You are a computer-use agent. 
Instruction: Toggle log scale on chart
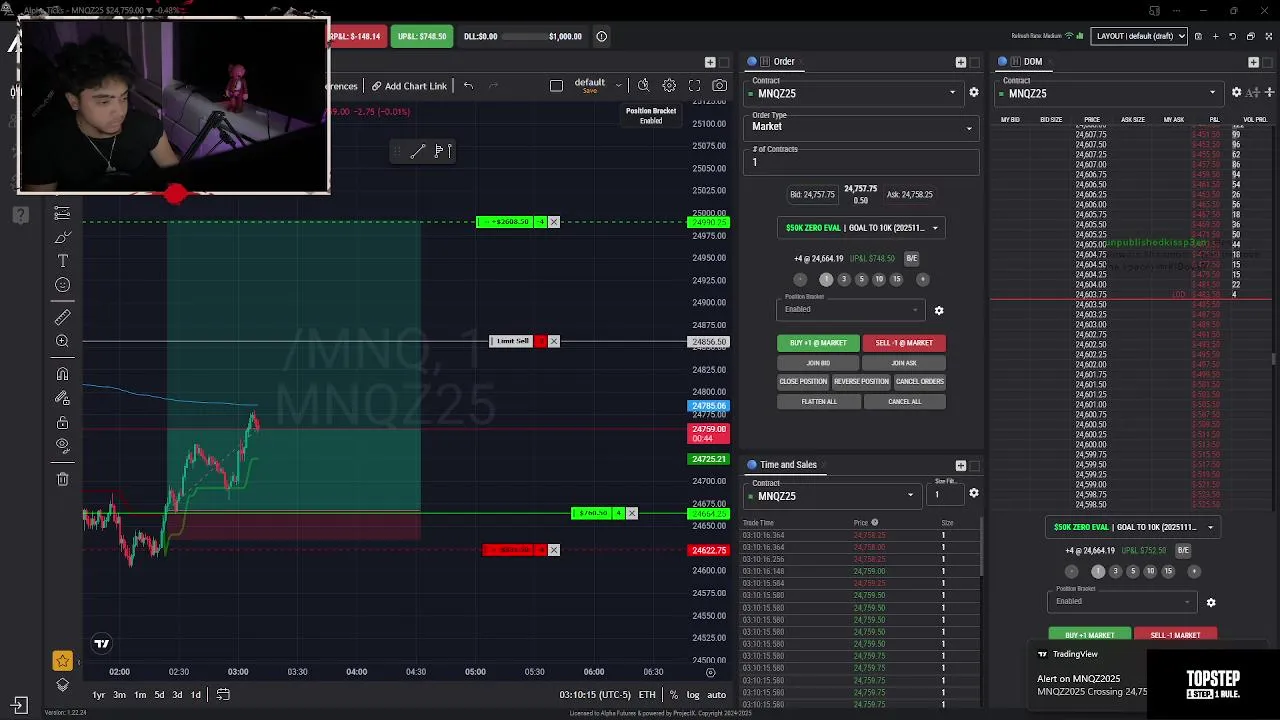(693, 695)
